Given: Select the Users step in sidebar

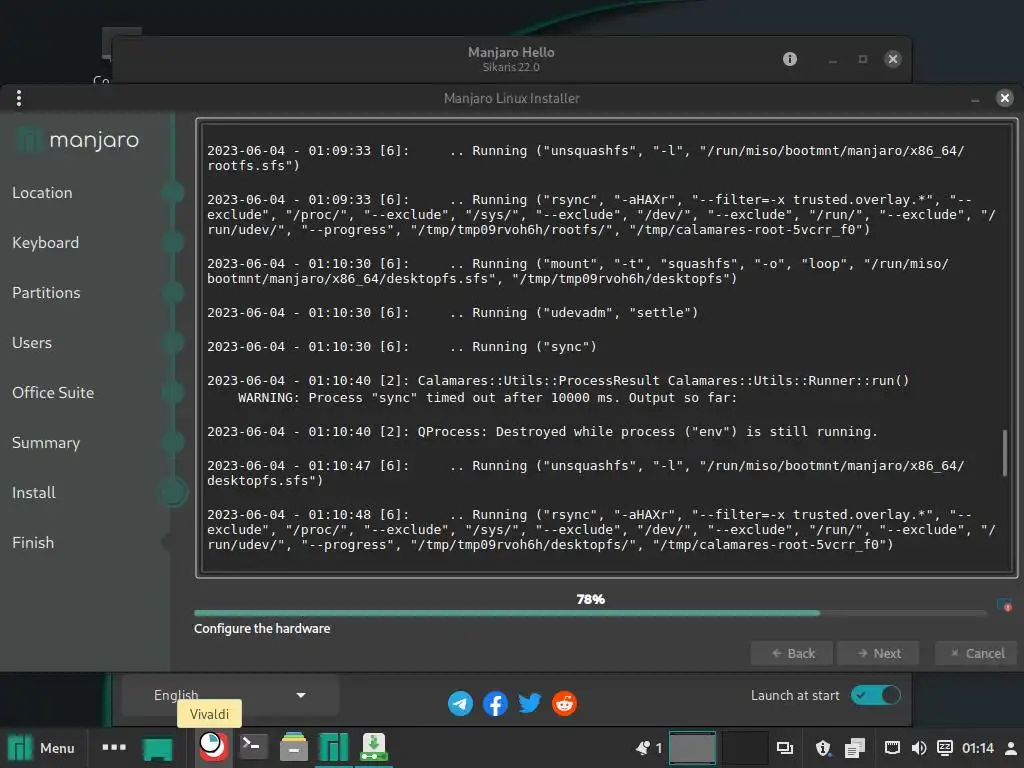Looking at the screenshot, I should tap(32, 343).
